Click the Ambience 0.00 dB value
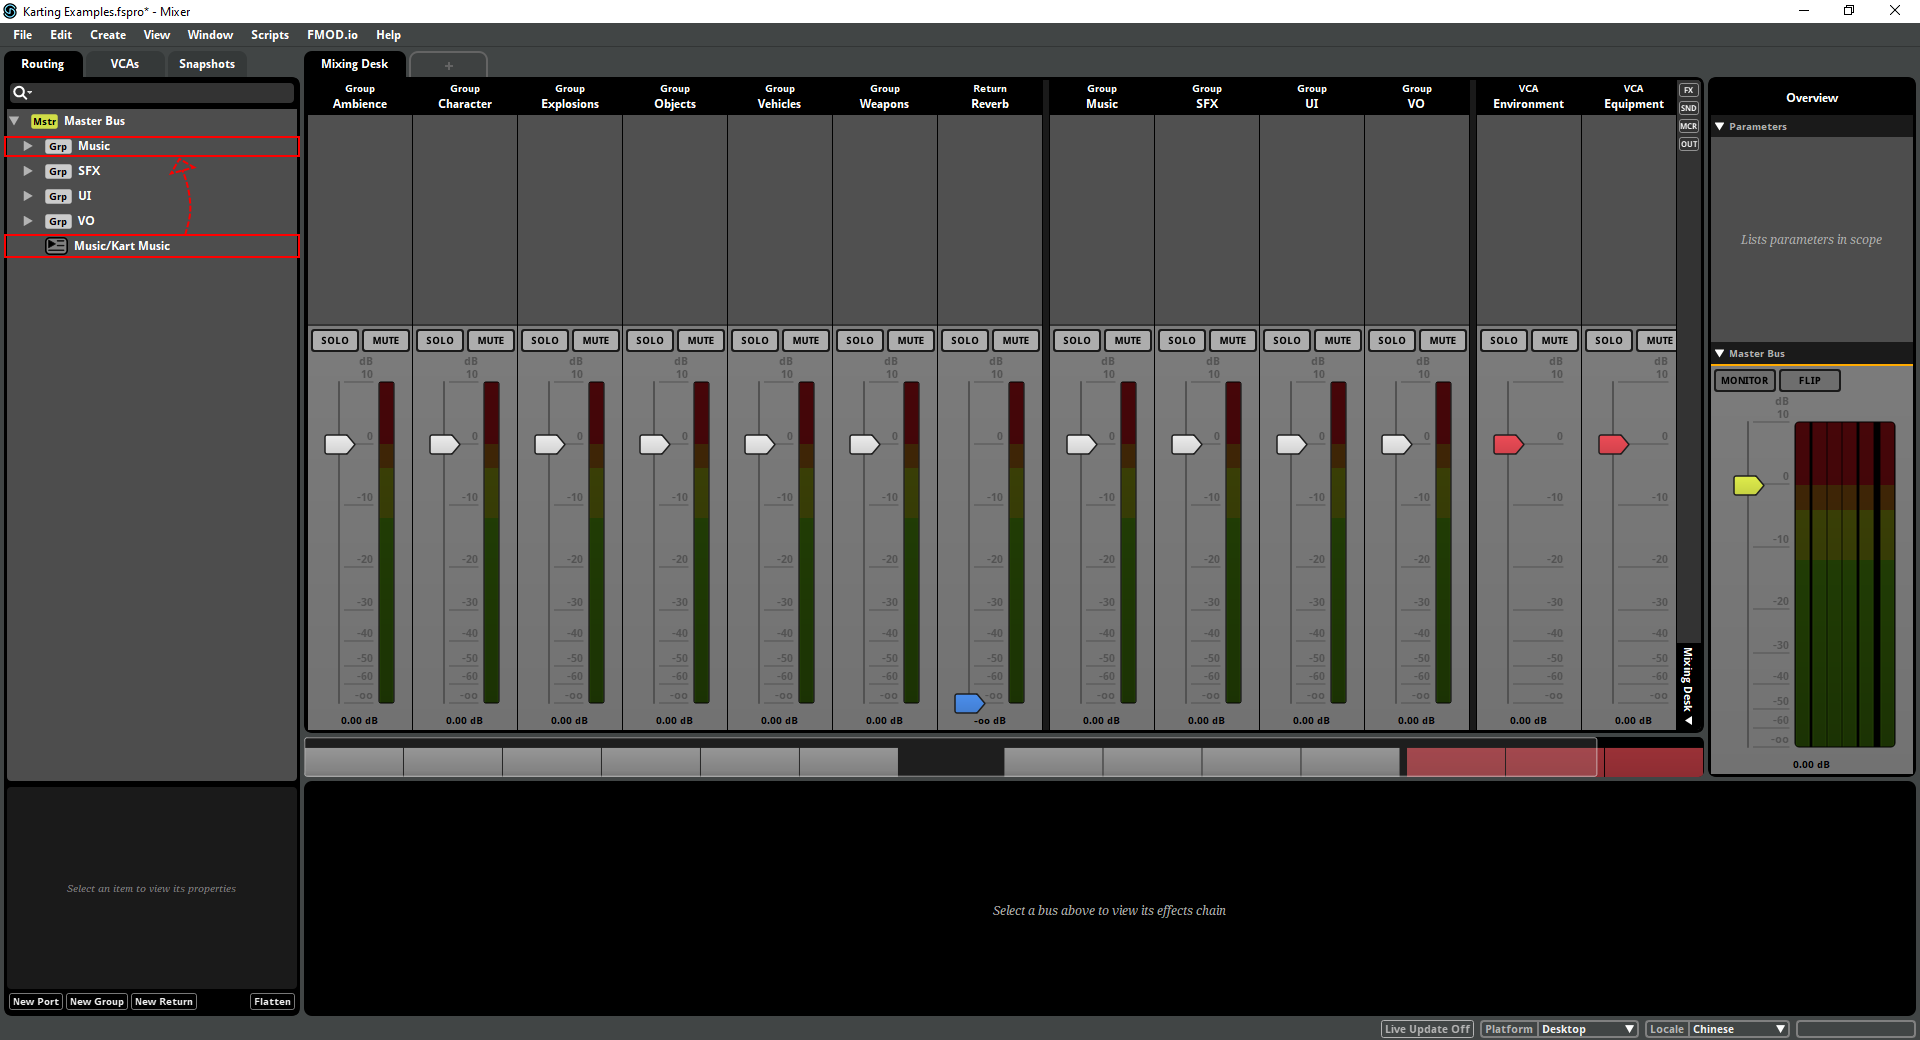1920x1040 pixels. coord(359,721)
